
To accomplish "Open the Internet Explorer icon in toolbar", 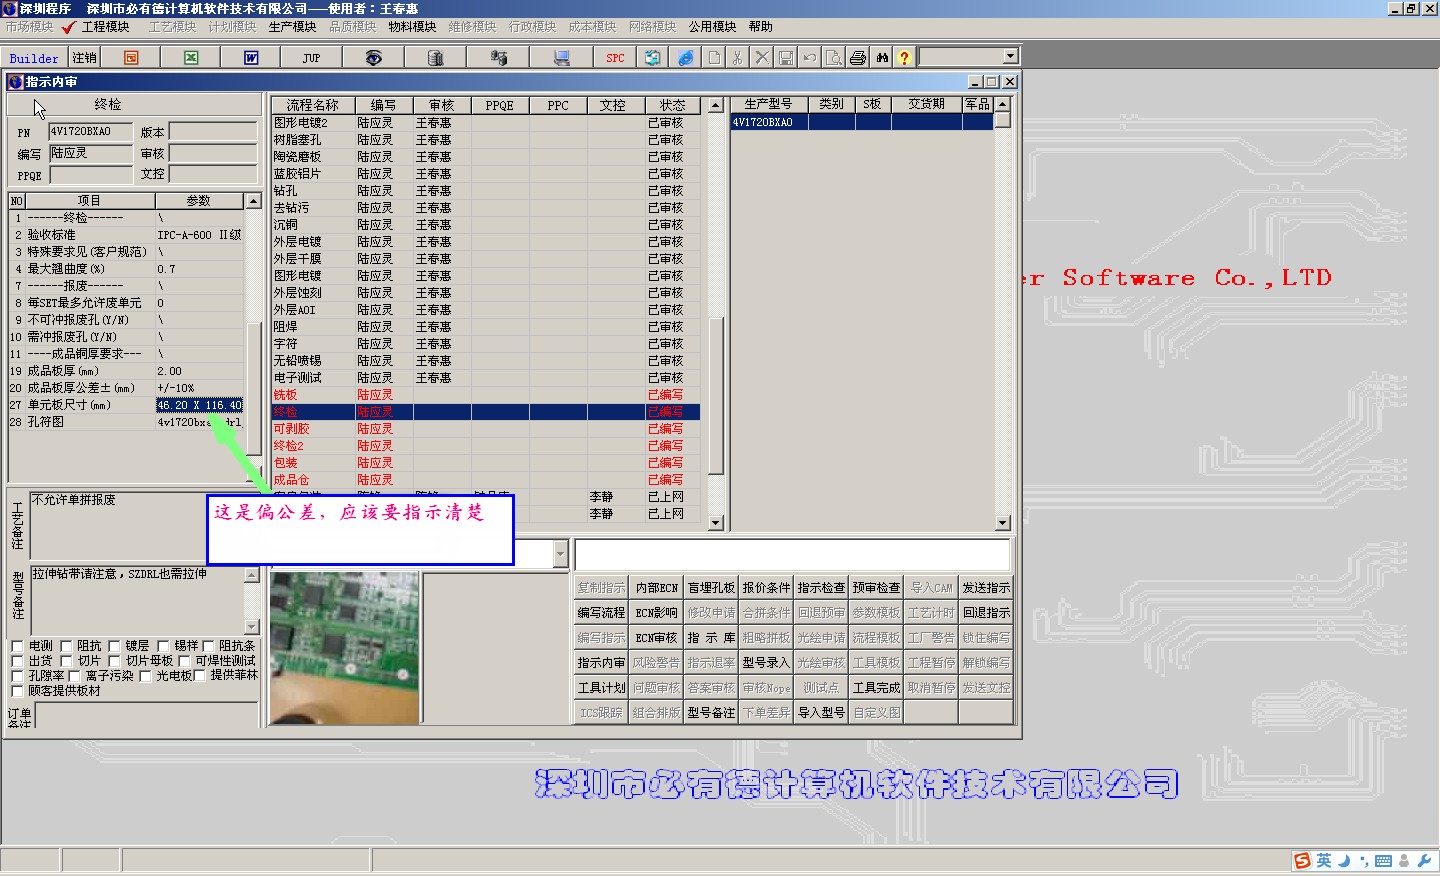I will [x=686, y=58].
